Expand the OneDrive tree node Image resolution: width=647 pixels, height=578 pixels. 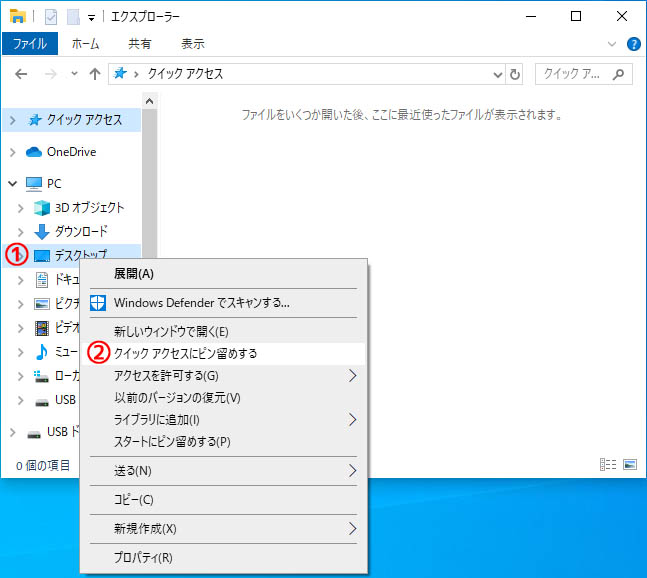click(13, 152)
